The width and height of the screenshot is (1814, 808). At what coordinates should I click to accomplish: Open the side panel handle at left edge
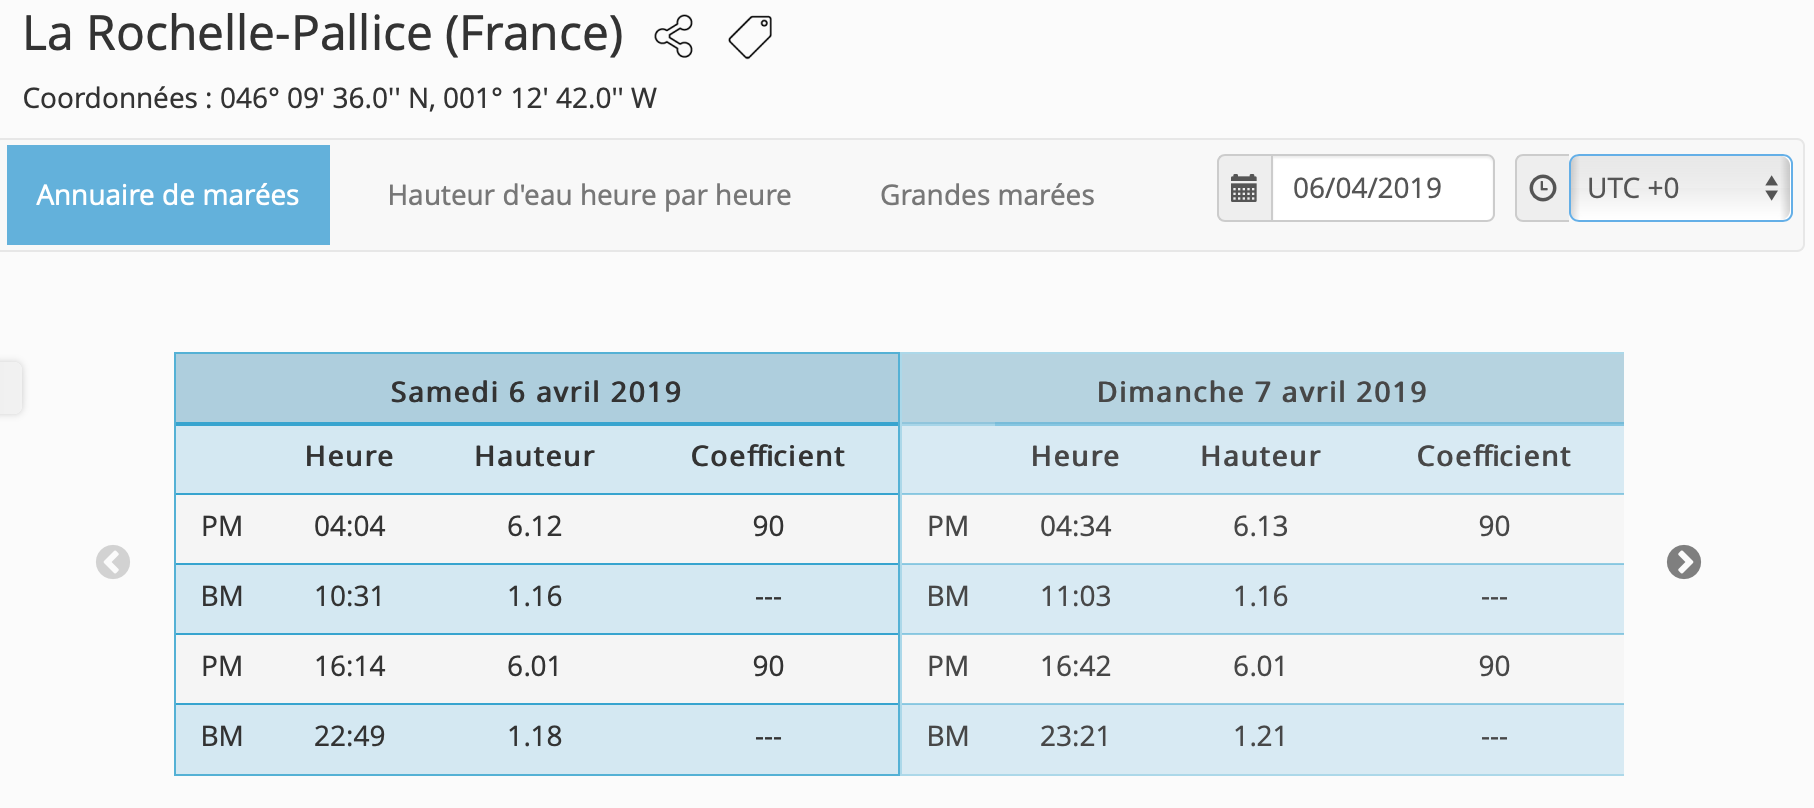[10, 387]
